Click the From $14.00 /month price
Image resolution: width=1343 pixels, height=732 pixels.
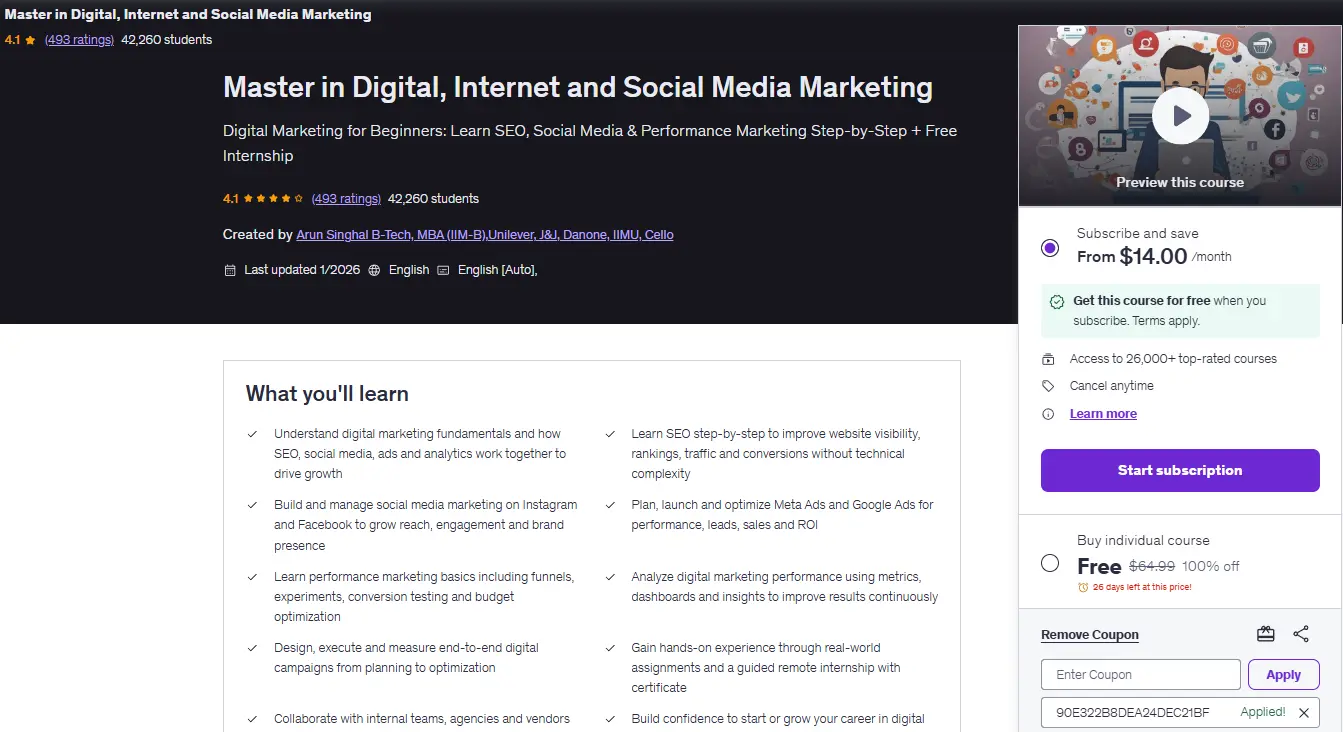tap(1154, 256)
